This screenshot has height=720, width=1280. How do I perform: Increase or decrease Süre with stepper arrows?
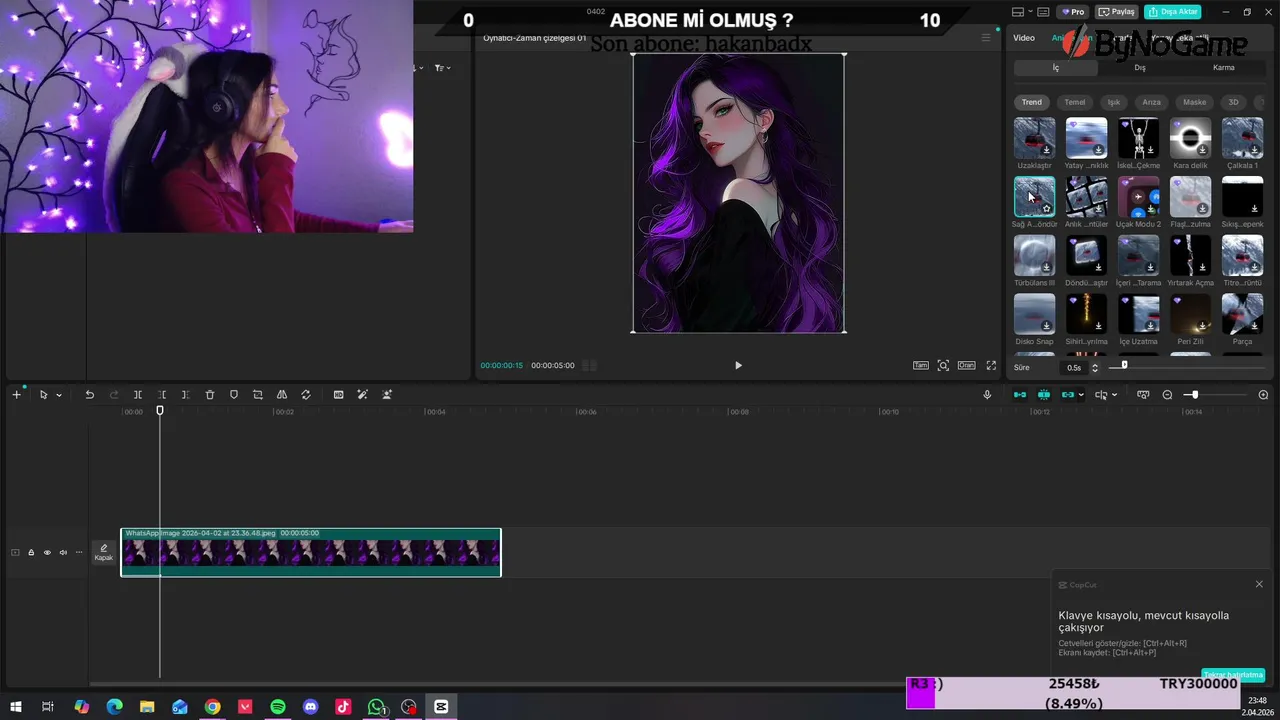click(1095, 367)
